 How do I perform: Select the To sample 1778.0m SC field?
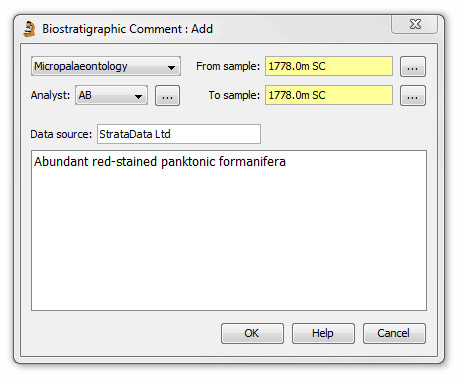click(329, 95)
